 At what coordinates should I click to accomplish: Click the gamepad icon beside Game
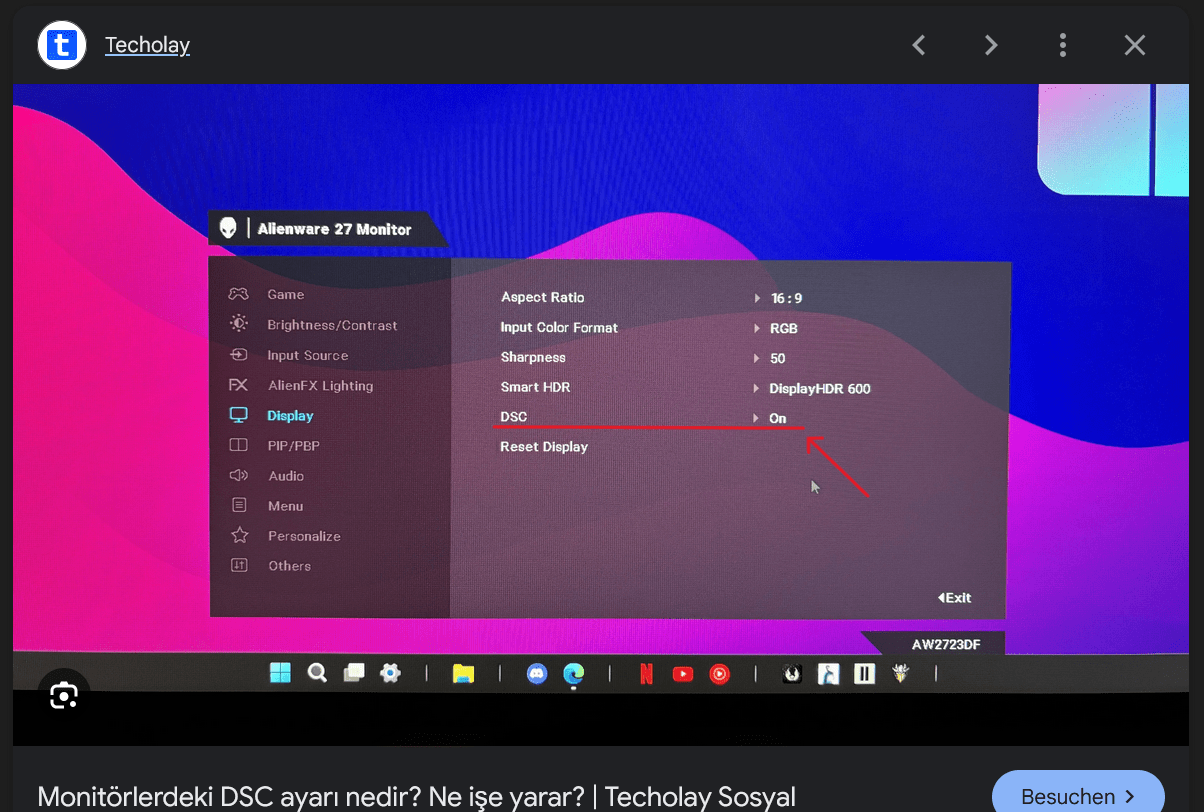click(238, 294)
